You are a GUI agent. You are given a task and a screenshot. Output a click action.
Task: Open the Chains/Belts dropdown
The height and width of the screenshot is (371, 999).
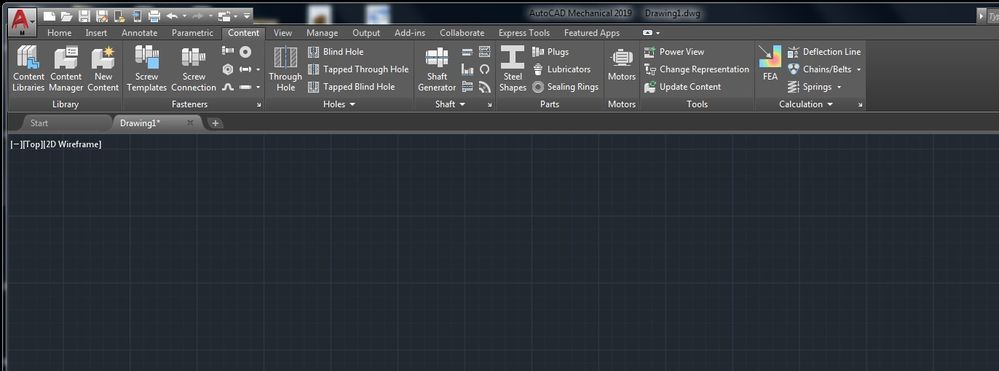(x=859, y=69)
